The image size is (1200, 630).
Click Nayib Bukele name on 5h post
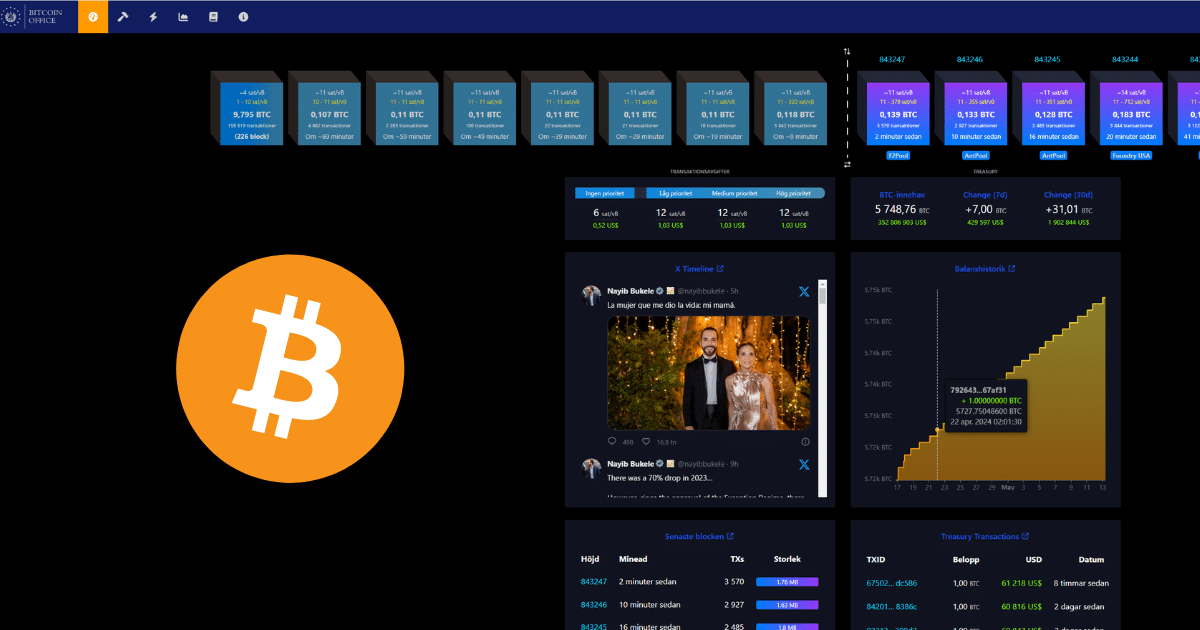pyautogui.click(x=630, y=291)
